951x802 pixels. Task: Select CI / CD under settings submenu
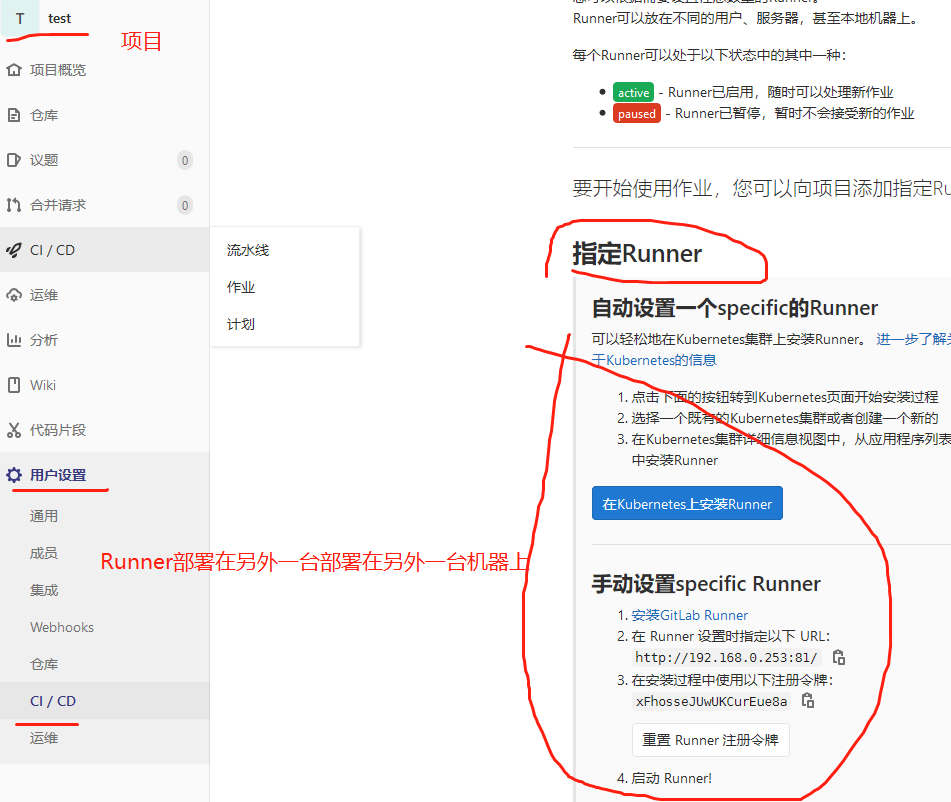click(53, 701)
